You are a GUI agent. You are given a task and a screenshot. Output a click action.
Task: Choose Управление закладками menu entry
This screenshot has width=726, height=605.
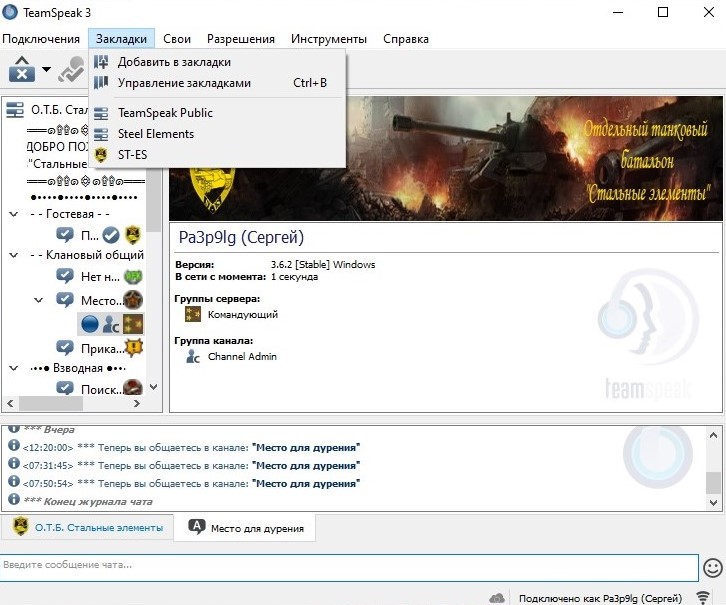click(x=217, y=83)
